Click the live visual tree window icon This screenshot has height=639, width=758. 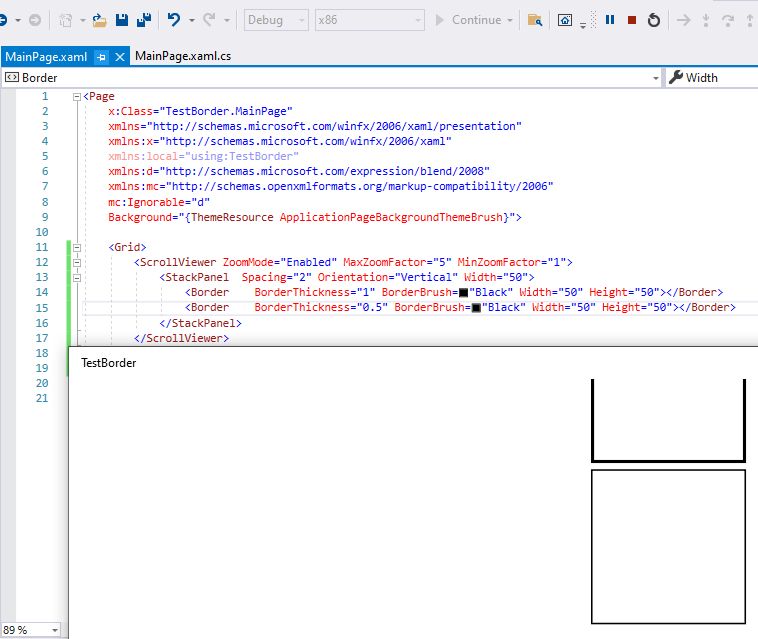(565, 20)
